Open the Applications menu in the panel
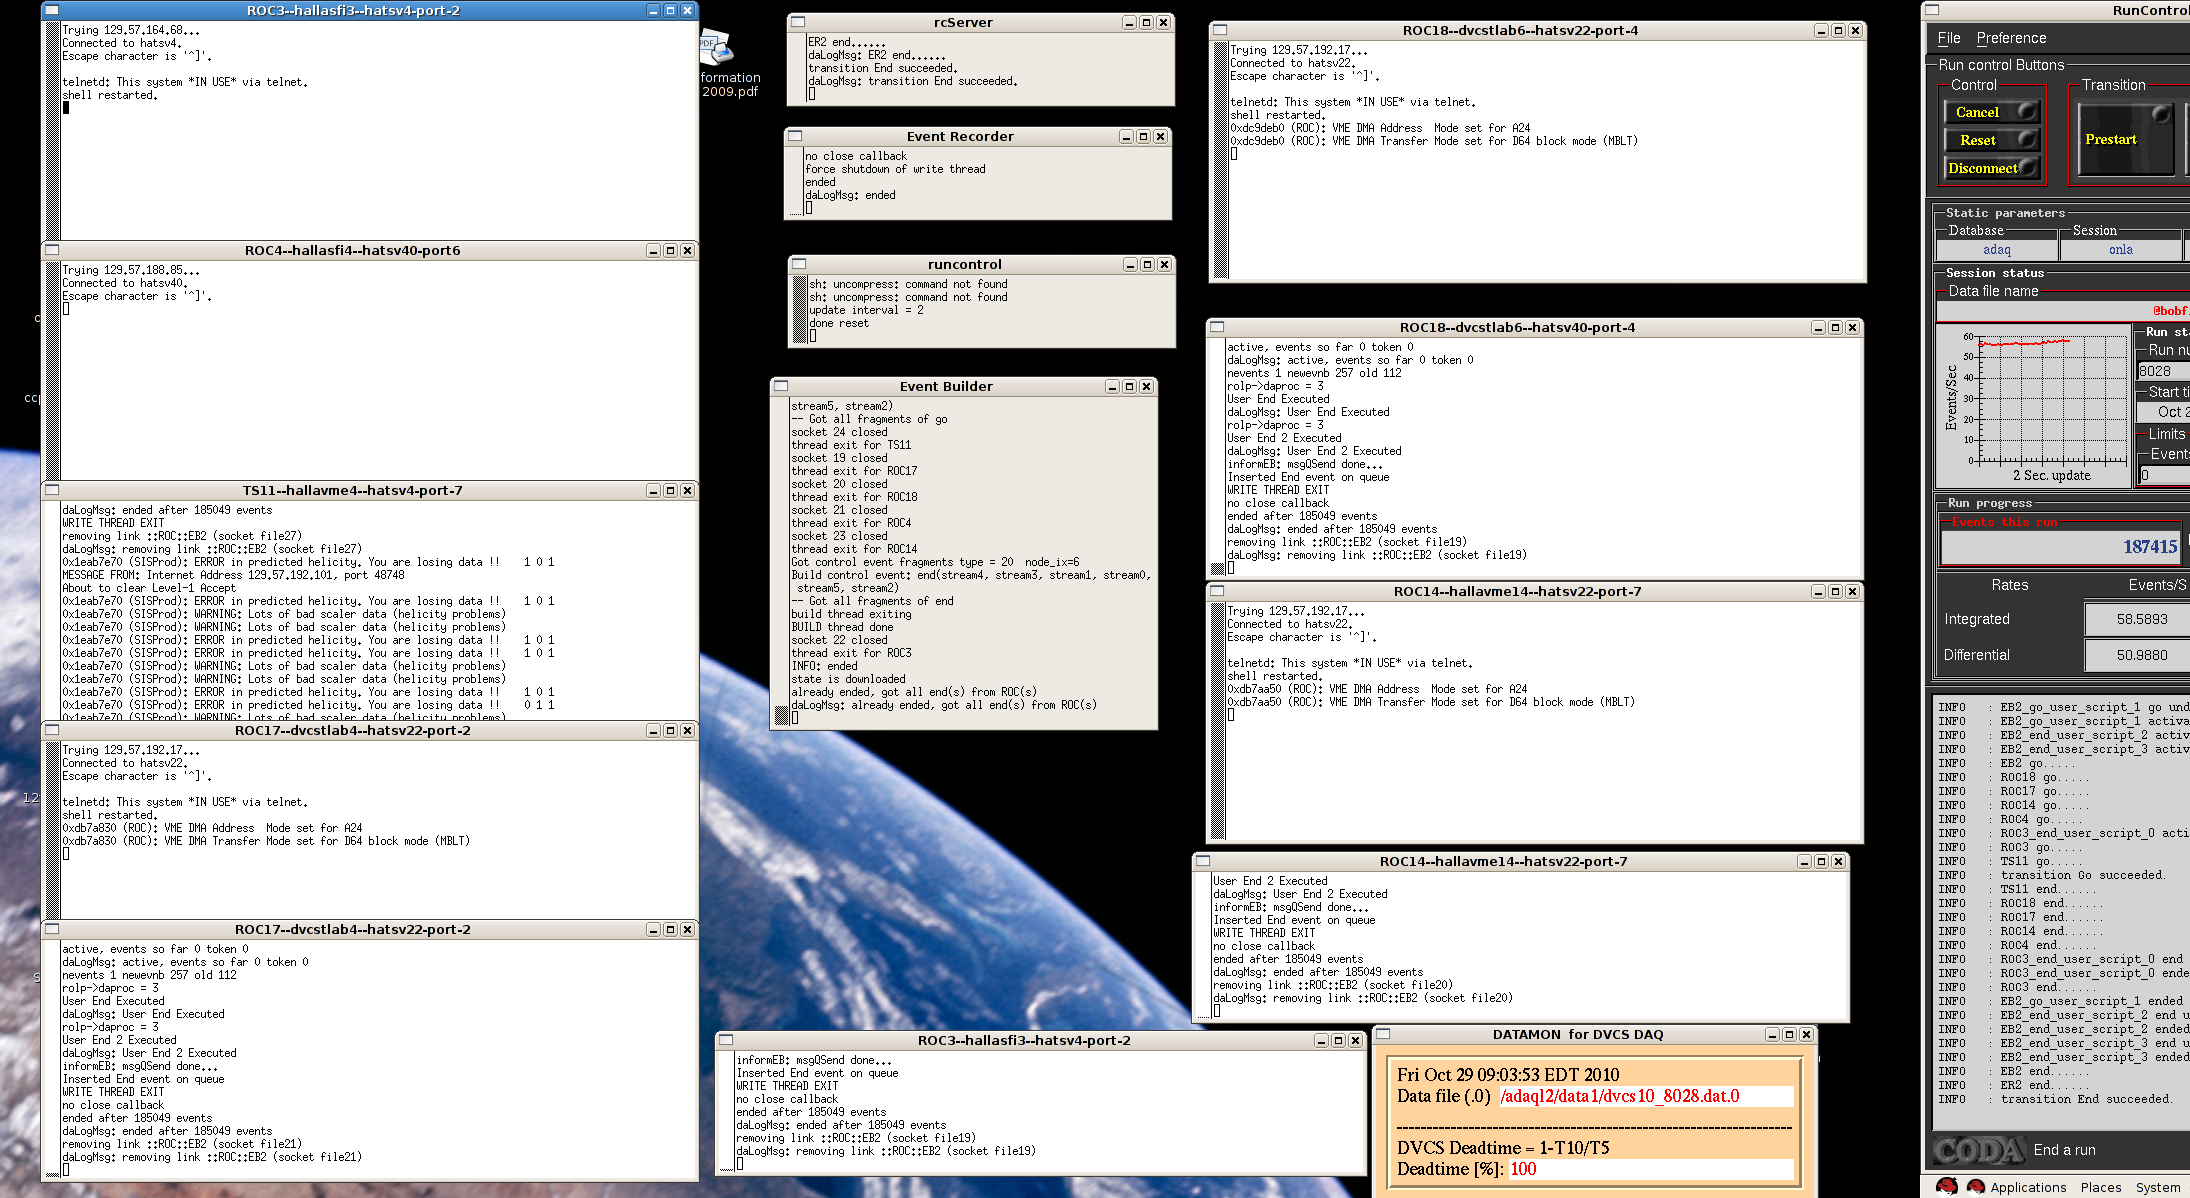 (x=2028, y=1187)
